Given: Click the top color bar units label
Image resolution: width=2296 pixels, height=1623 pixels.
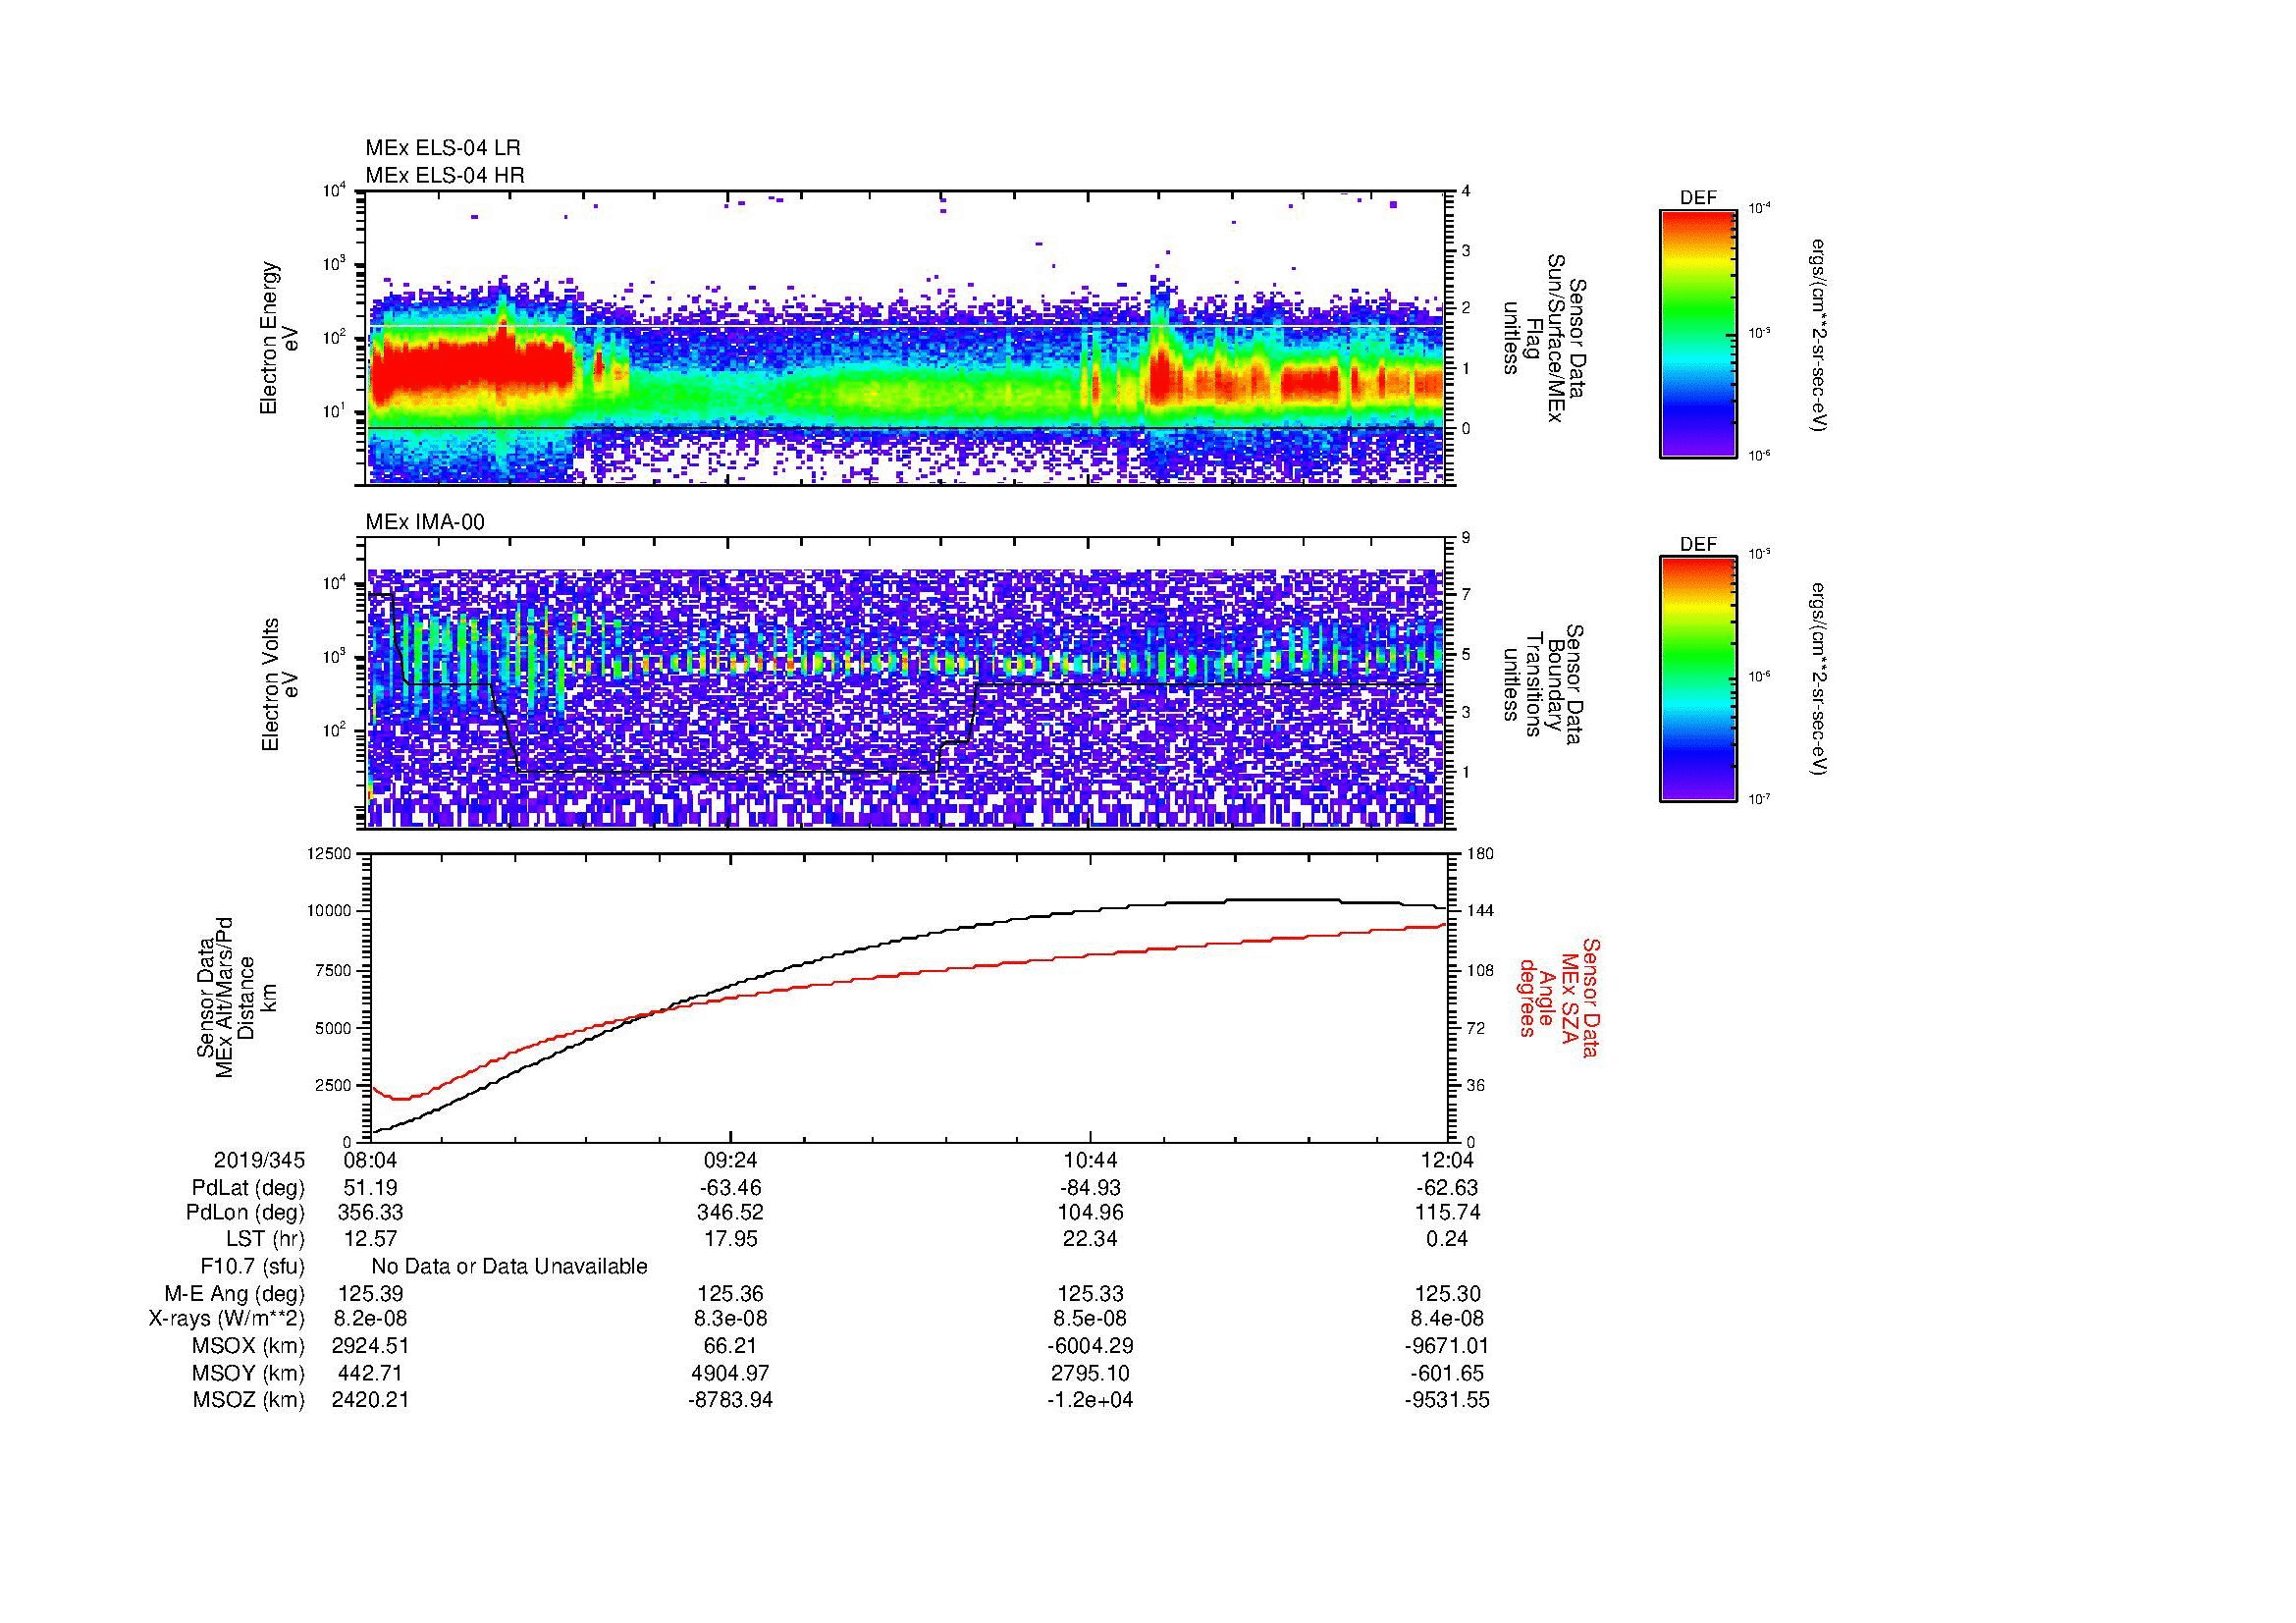Looking at the screenshot, I should tap(1820, 335).
